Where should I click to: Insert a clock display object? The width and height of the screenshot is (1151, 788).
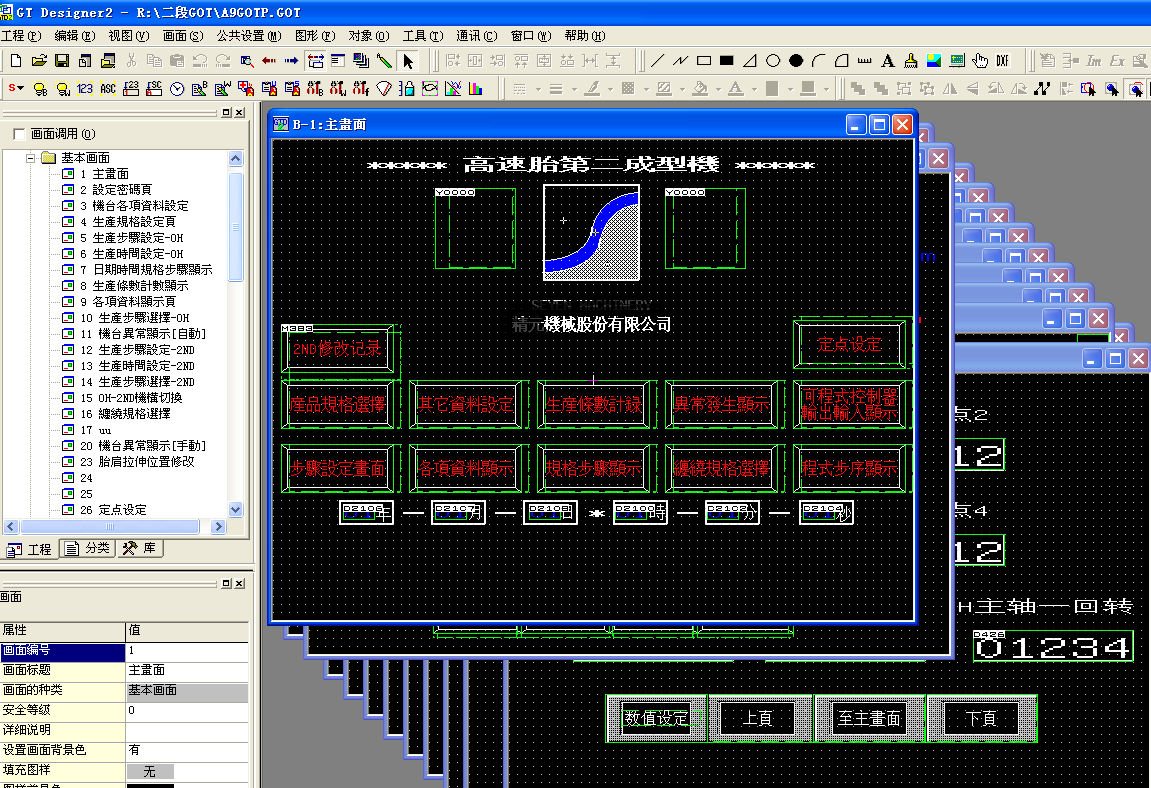(x=177, y=89)
